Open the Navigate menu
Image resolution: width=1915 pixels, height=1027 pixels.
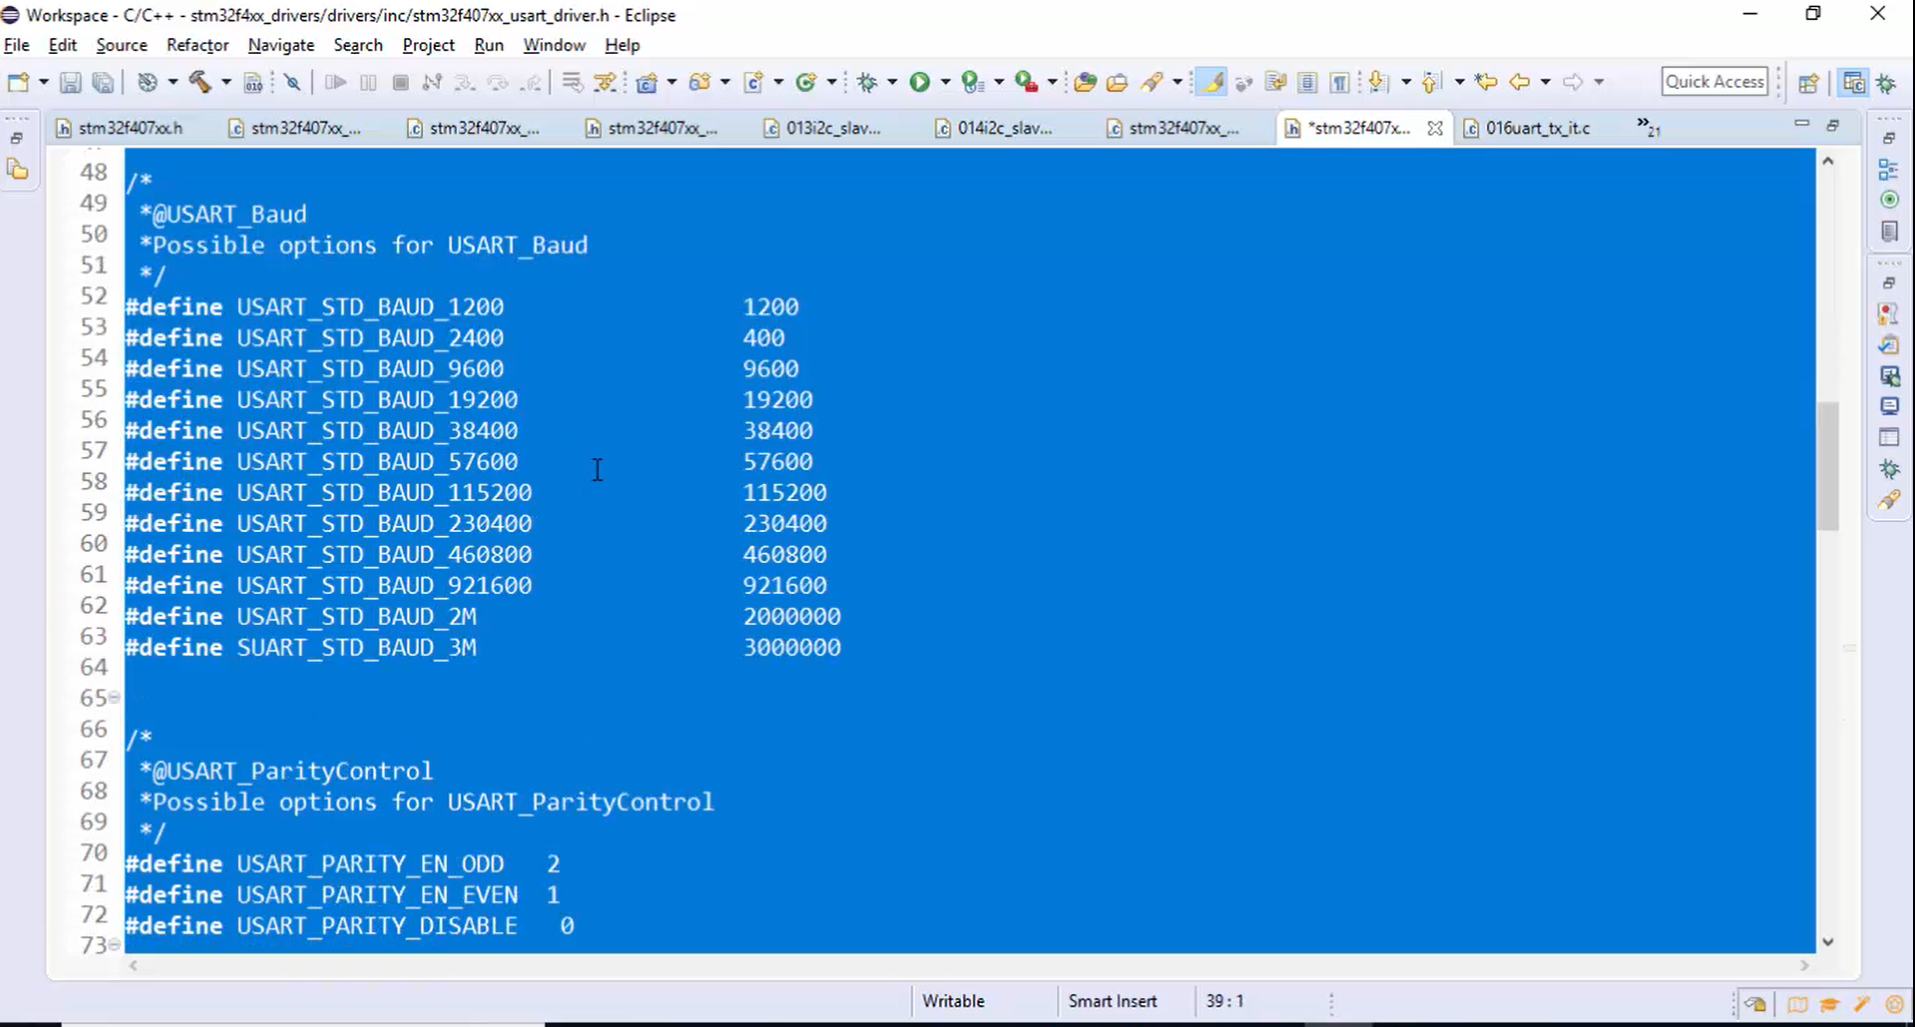281,45
